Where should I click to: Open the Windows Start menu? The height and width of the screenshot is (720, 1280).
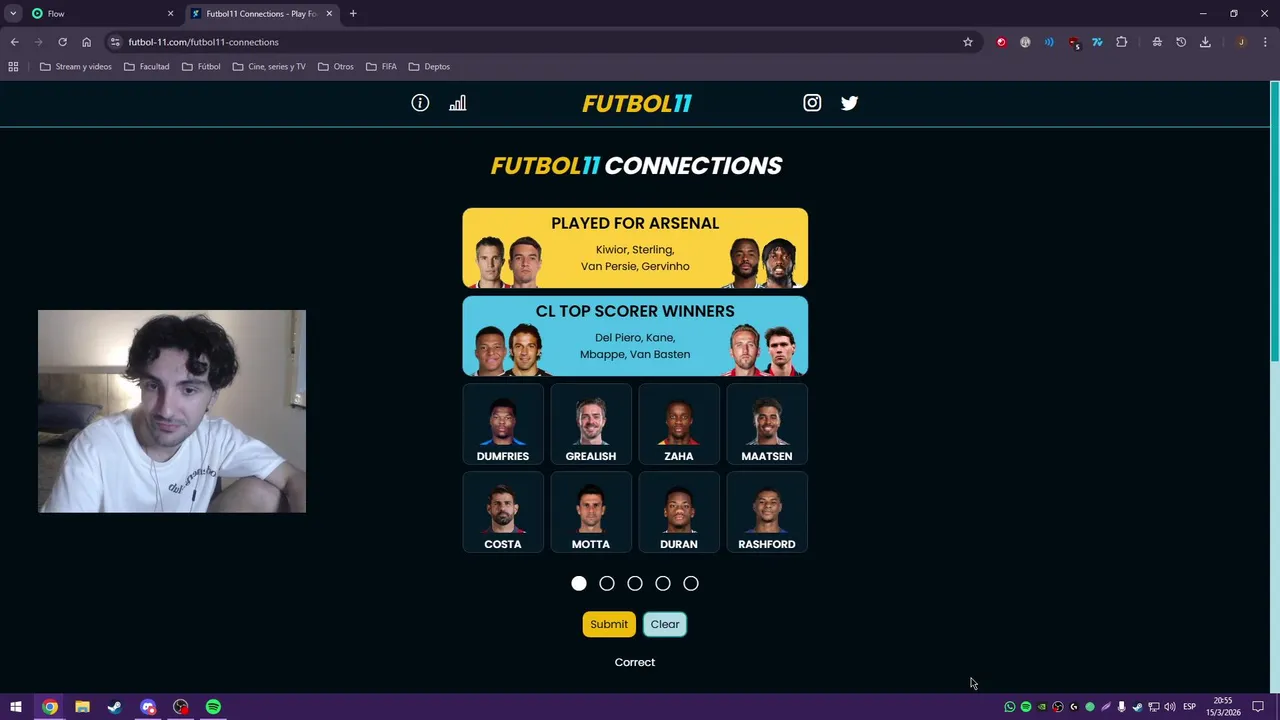[x=16, y=707]
